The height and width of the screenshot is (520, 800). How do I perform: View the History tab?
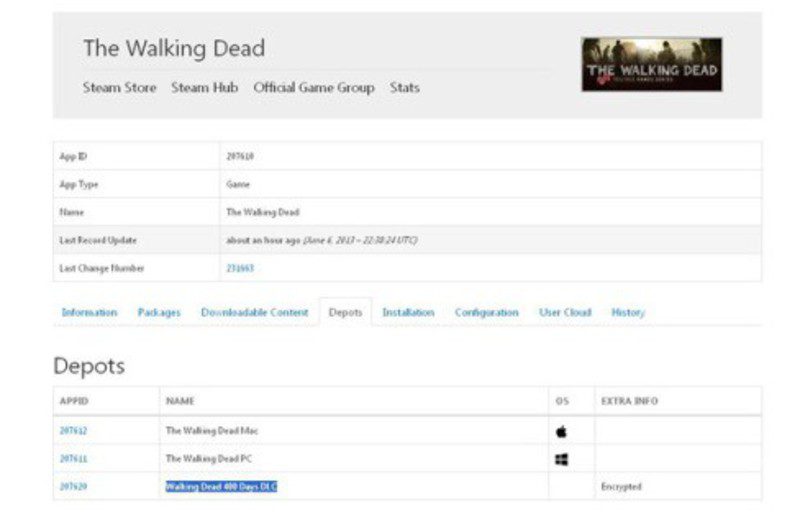point(627,313)
